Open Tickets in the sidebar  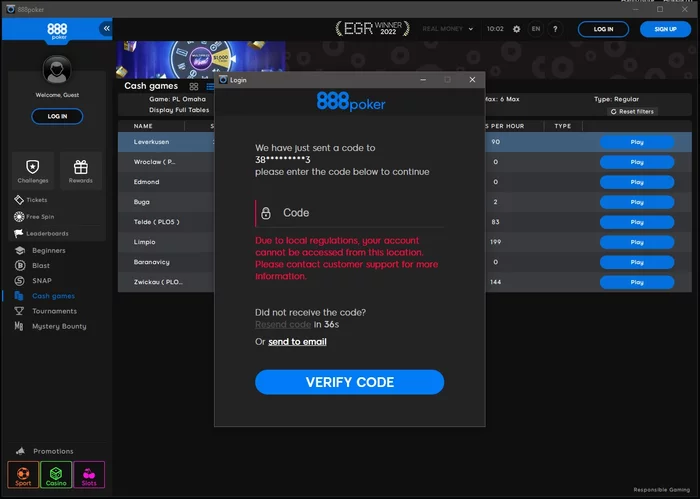coord(31,200)
